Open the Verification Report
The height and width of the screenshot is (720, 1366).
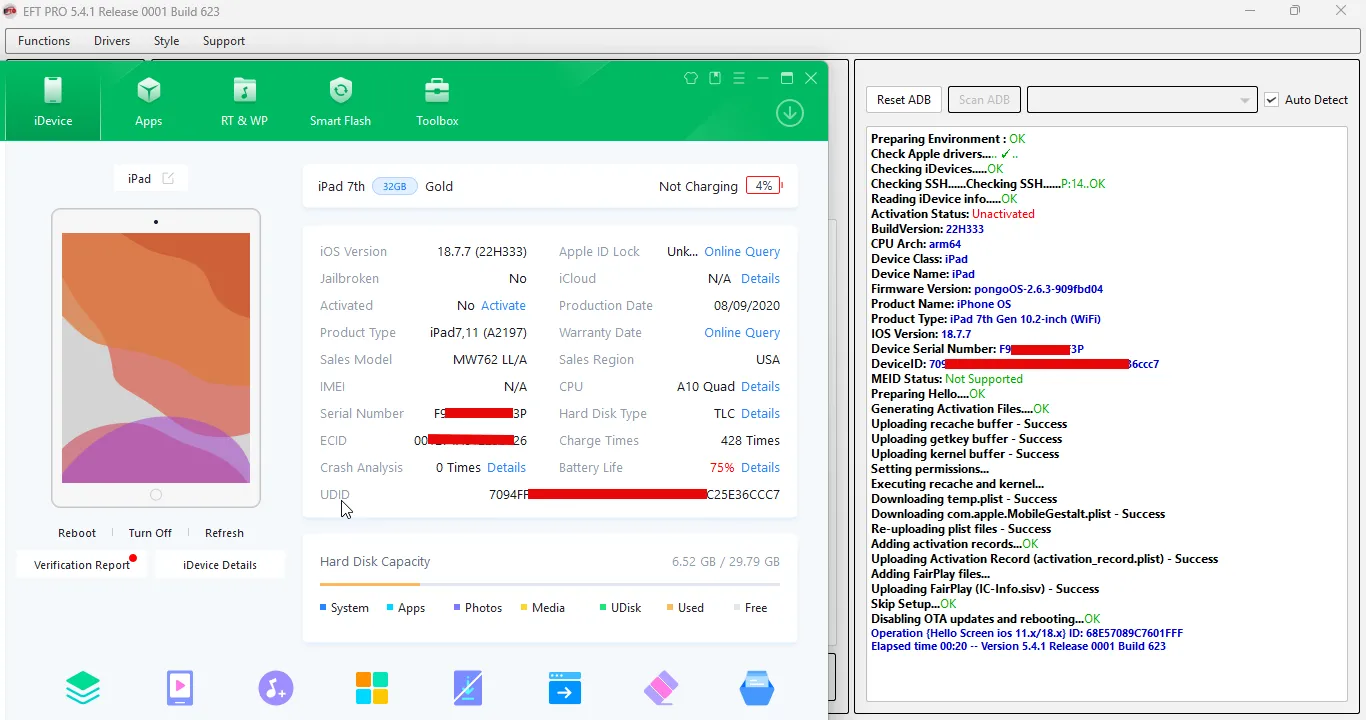(82, 565)
